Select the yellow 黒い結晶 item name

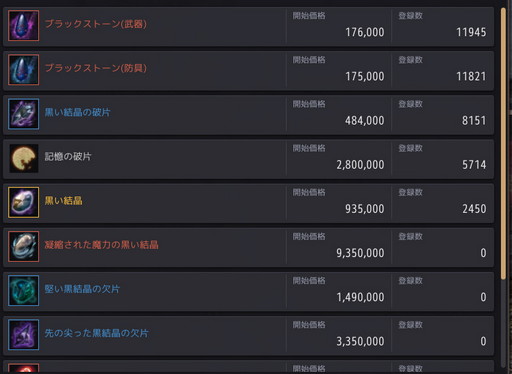[63, 201]
